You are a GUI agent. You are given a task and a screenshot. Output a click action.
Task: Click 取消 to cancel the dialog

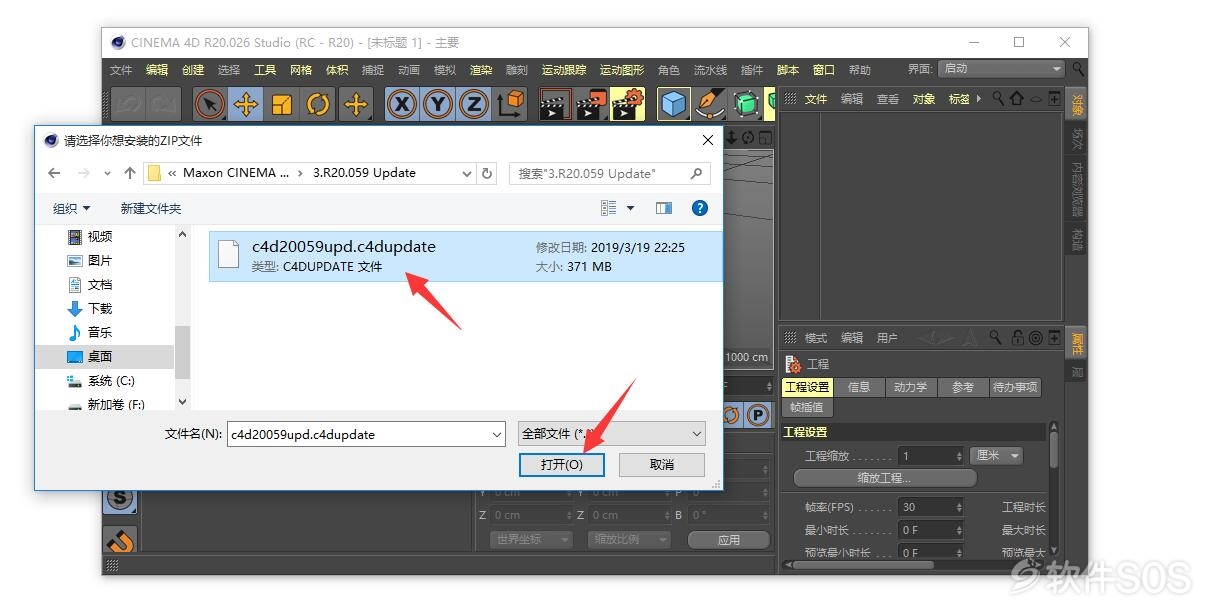click(662, 465)
